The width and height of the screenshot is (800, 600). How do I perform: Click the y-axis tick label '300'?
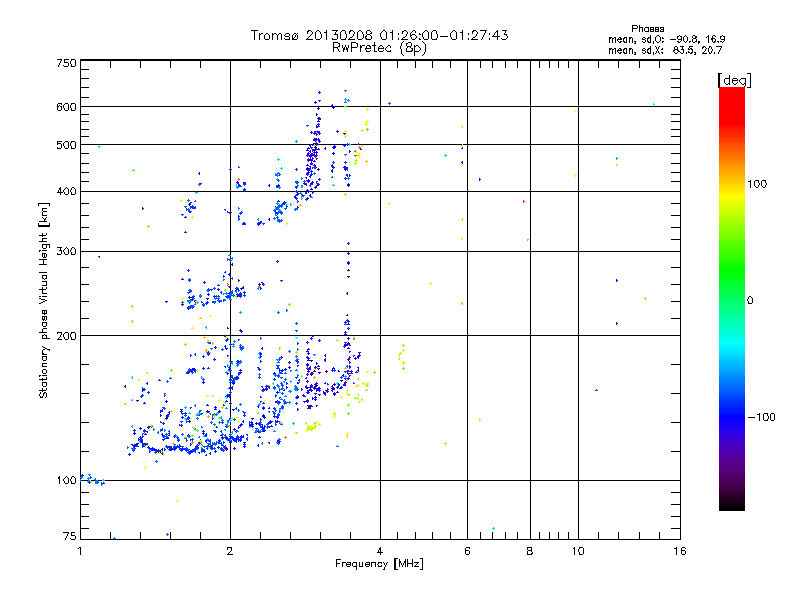tap(66, 251)
